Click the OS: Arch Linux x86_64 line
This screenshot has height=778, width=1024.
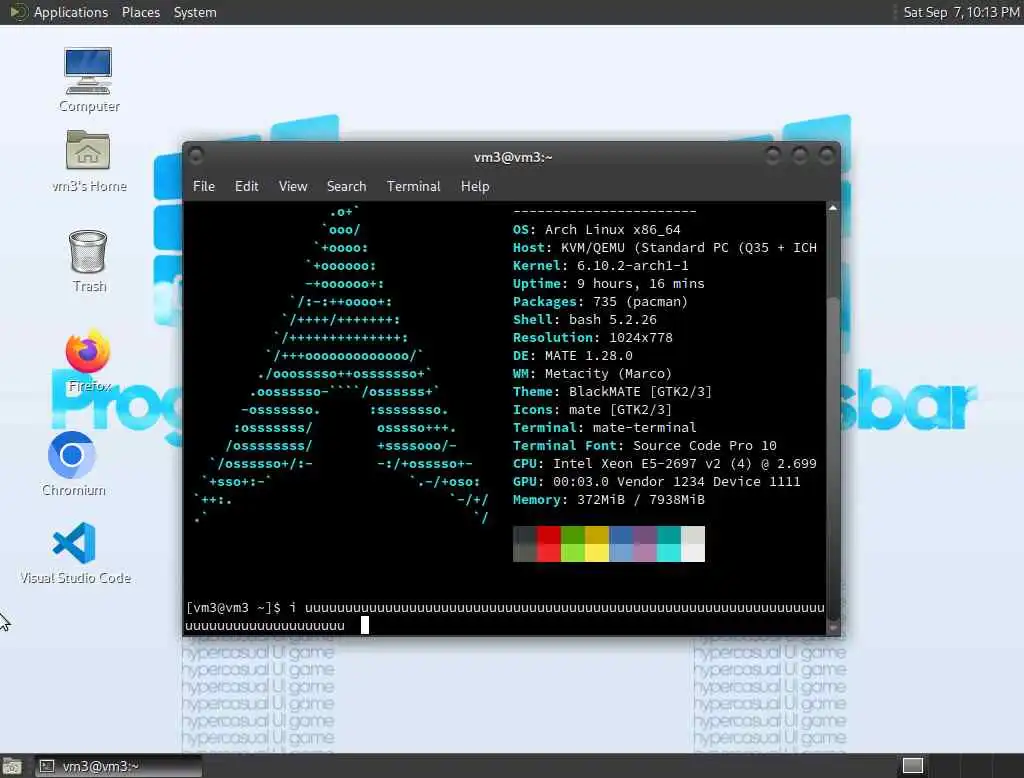pyautogui.click(x=596, y=230)
